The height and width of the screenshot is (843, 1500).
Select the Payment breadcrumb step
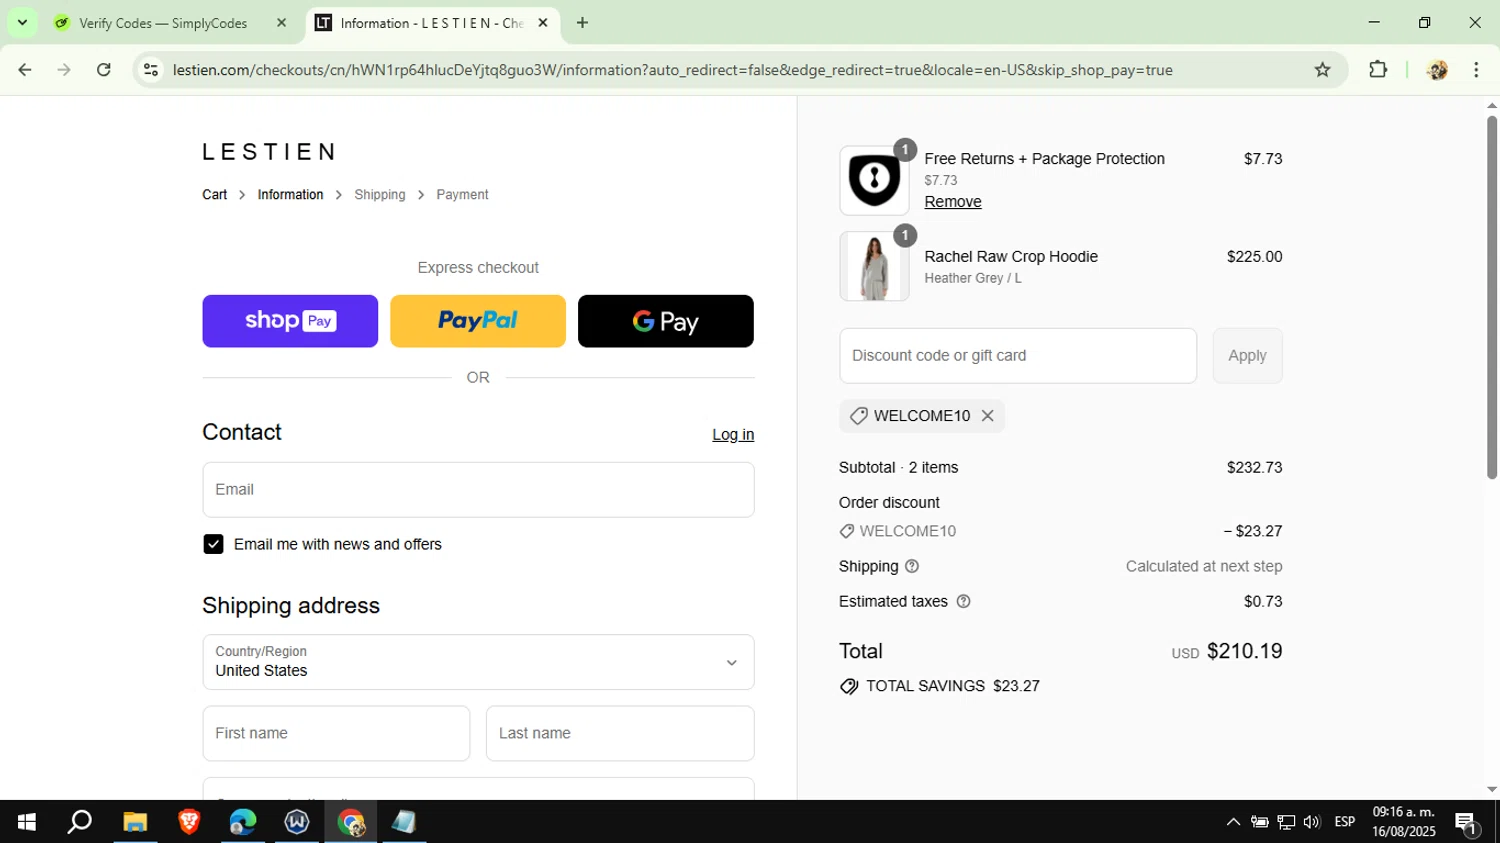click(462, 195)
